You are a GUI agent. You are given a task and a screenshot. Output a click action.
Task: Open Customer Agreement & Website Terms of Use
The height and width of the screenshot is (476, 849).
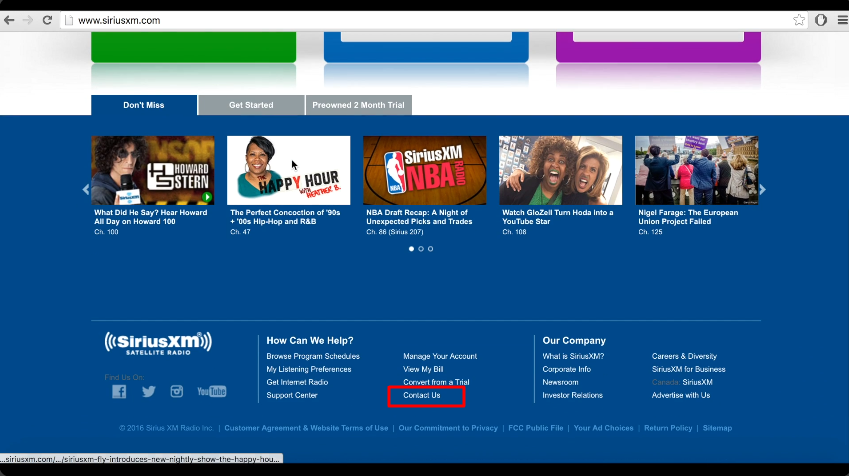tap(306, 428)
